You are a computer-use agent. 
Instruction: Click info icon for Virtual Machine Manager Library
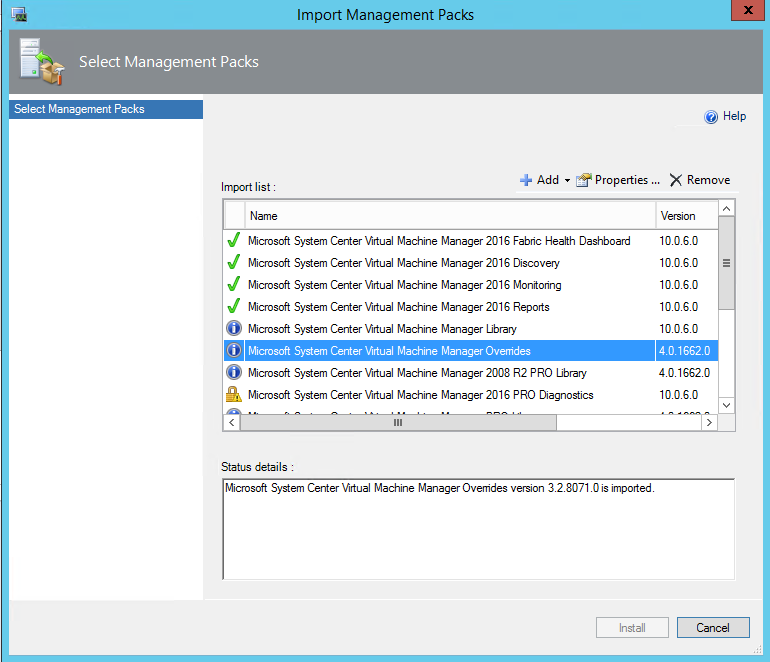[x=234, y=329]
